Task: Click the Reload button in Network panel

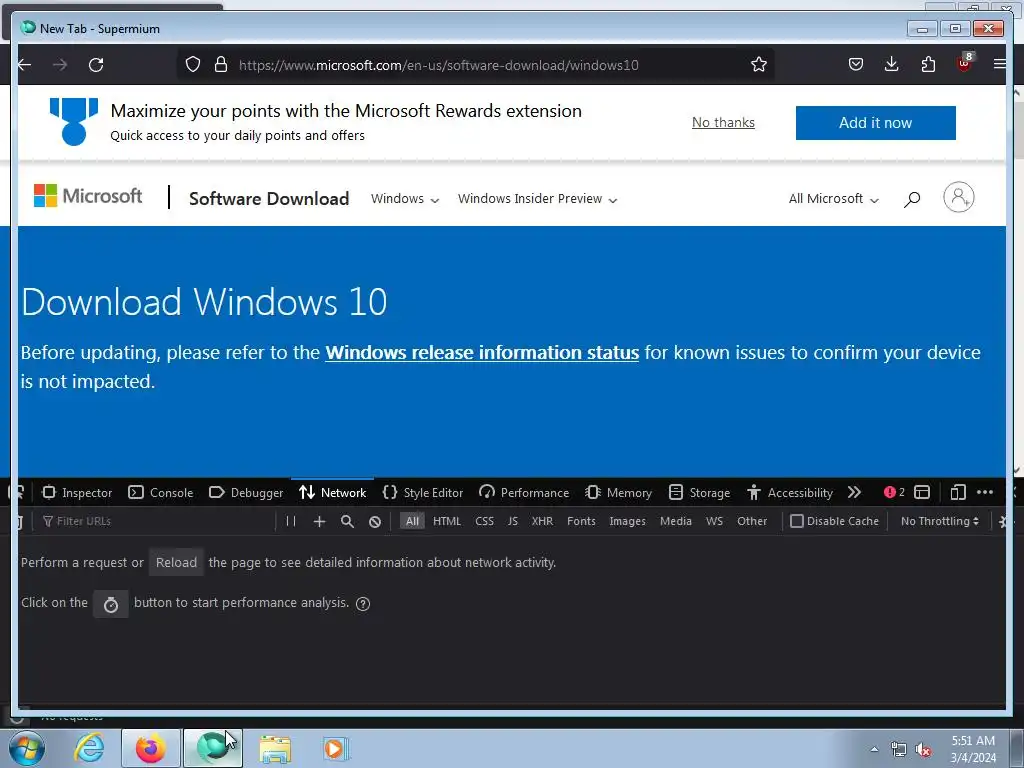Action: coord(176,562)
